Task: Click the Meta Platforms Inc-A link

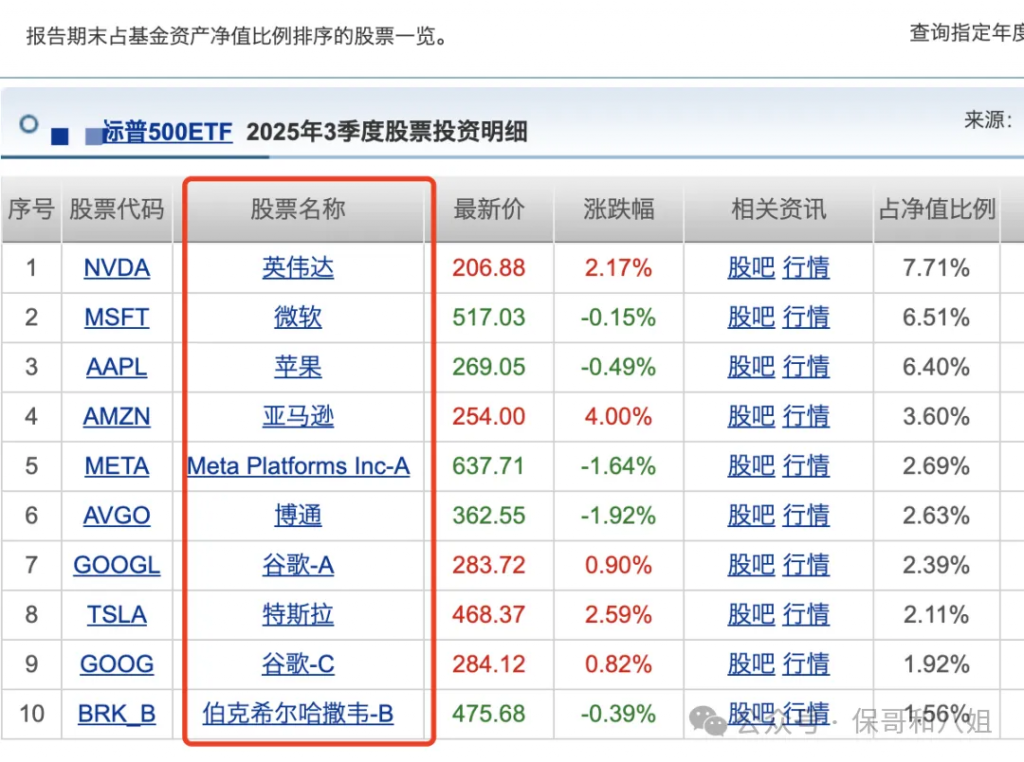Action: 298,466
